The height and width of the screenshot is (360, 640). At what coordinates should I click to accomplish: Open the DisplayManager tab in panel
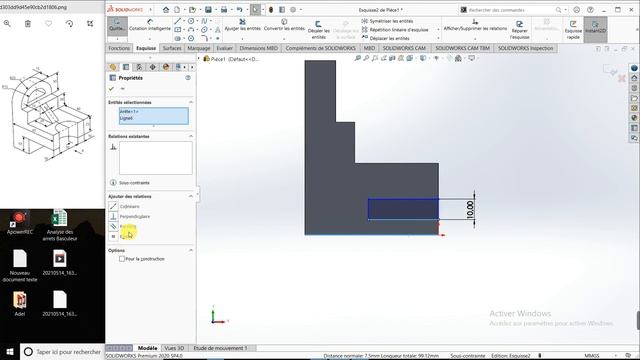pyautogui.click(x=165, y=67)
